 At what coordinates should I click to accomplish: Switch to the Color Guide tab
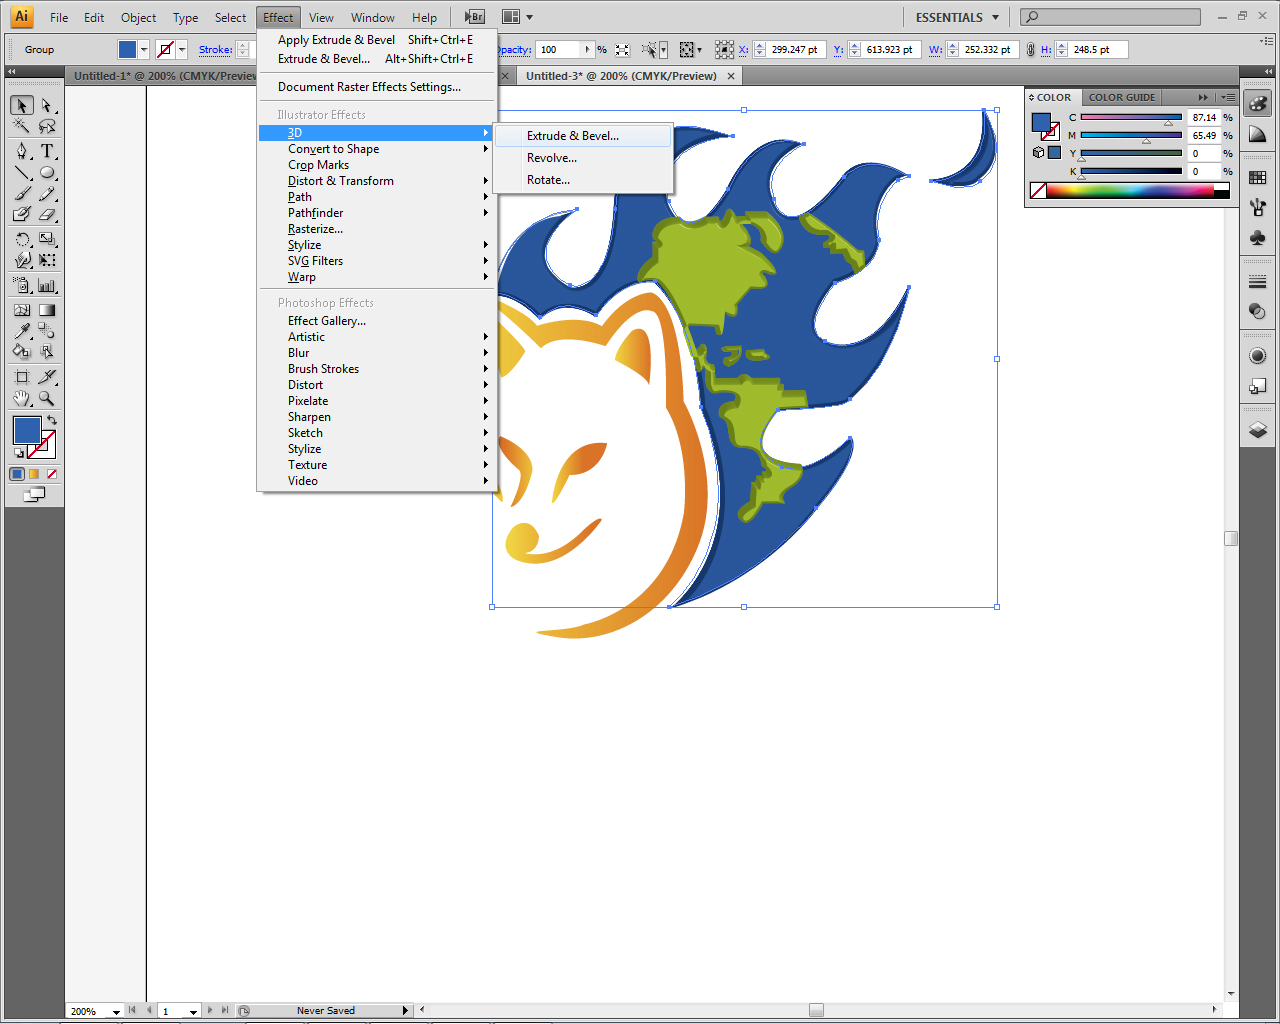pyautogui.click(x=1120, y=97)
